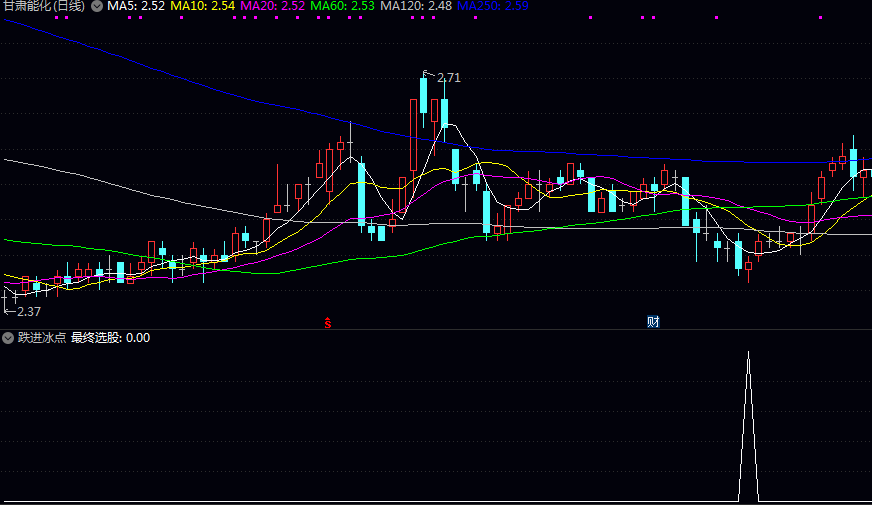Click the 2.71 high price label
This screenshot has width=872, height=505.
[x=449, y=78]
